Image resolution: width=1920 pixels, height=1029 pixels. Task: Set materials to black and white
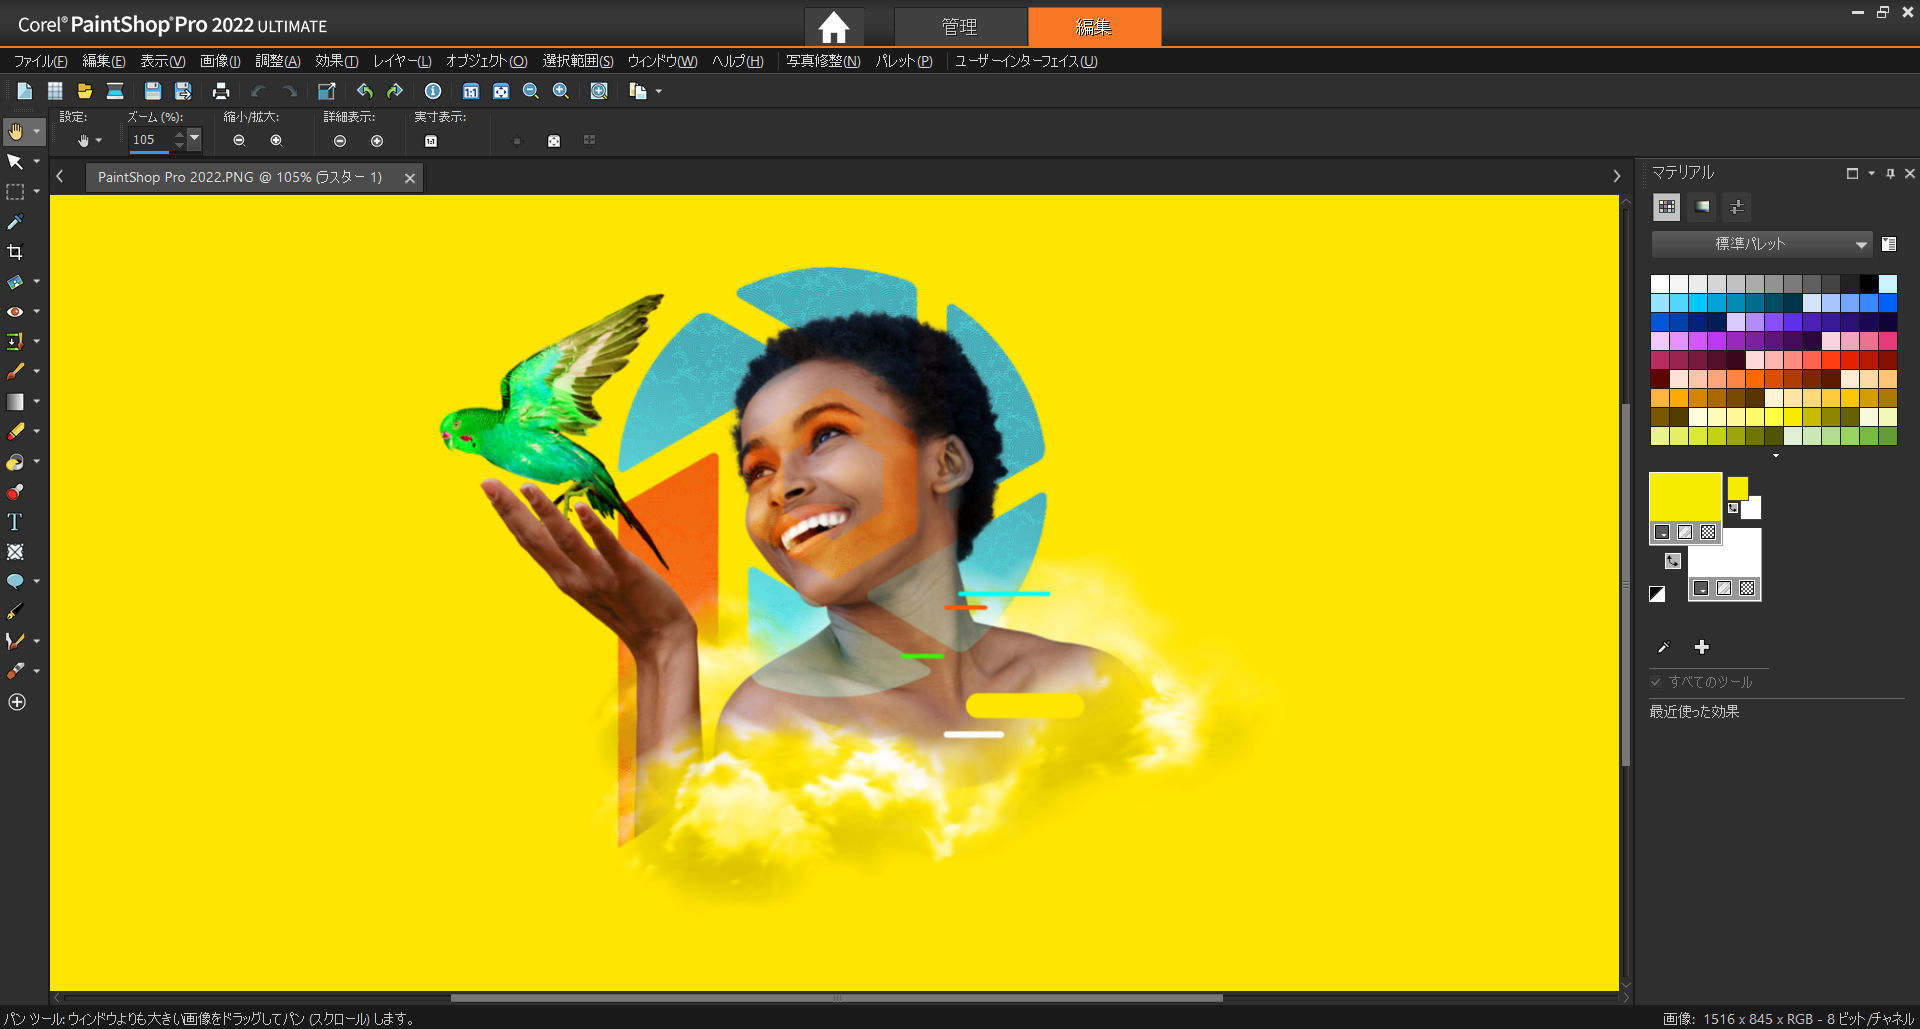pyautogui.click(x=1657, y=594)
